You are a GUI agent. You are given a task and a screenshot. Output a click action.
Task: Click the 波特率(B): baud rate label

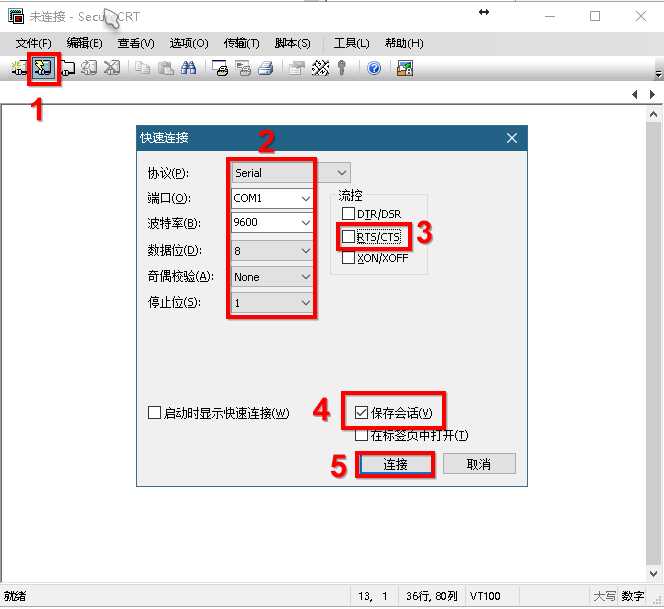[x=174, y=223]
